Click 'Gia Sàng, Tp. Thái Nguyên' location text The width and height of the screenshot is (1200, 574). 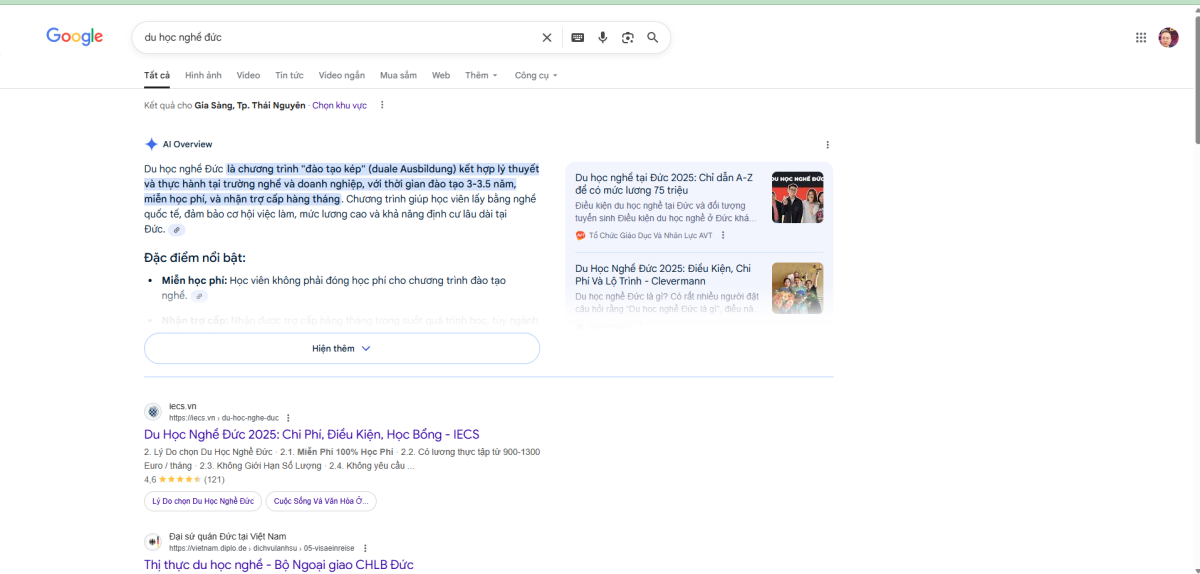[250, 105]
